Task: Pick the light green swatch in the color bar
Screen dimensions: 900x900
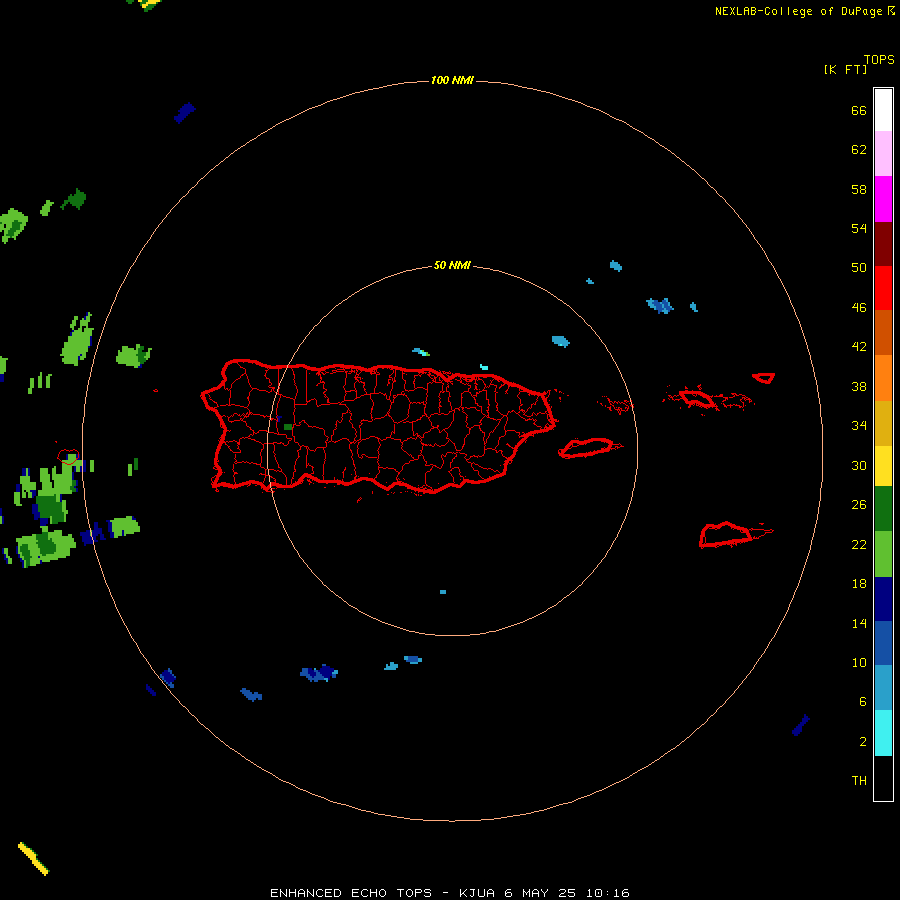Action: click(883, 554)
